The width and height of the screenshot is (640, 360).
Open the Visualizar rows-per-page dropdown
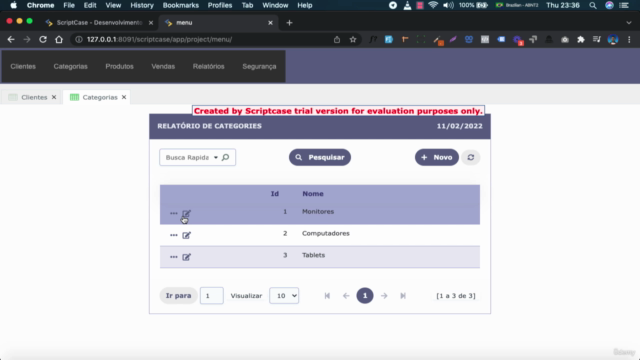[284, 296]
